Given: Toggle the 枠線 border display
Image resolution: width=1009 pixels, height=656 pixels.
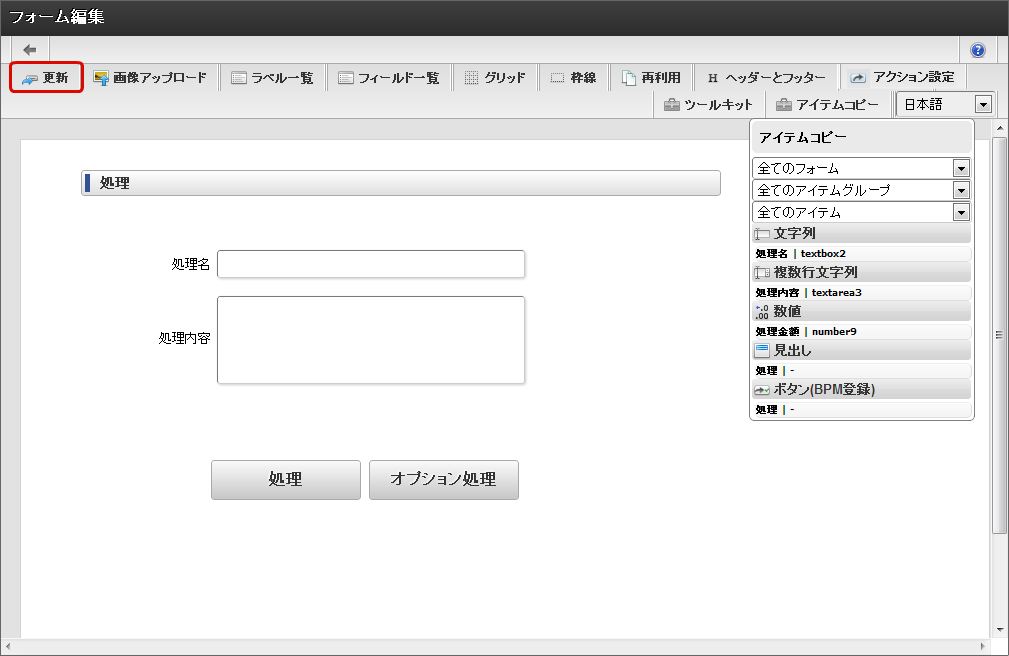Looking at the screenshot, I should [573, 78].
